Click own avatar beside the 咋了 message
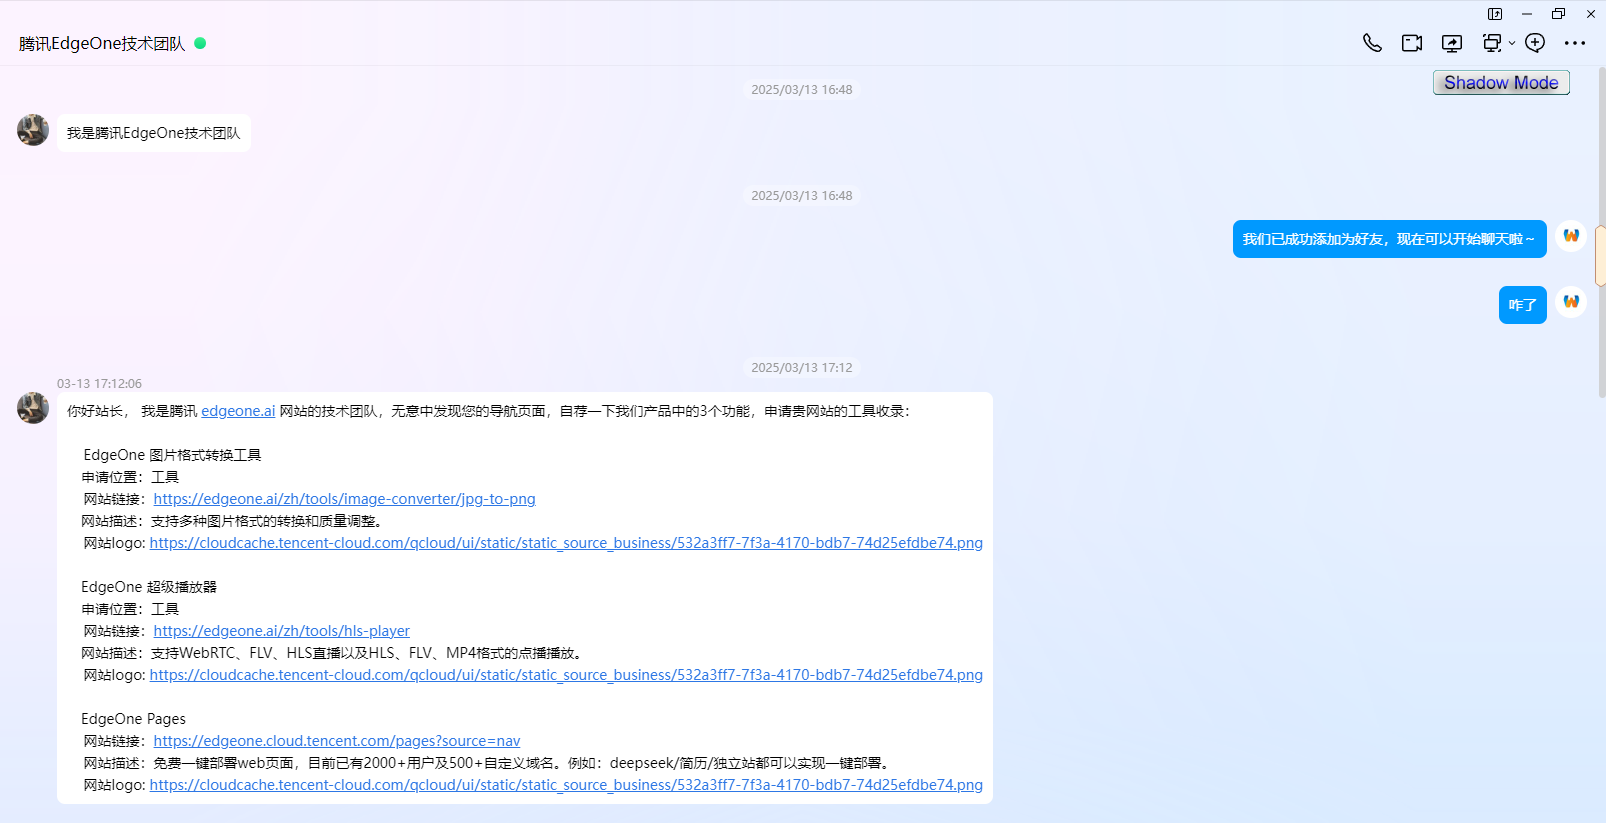 (x=1571, y=302)
